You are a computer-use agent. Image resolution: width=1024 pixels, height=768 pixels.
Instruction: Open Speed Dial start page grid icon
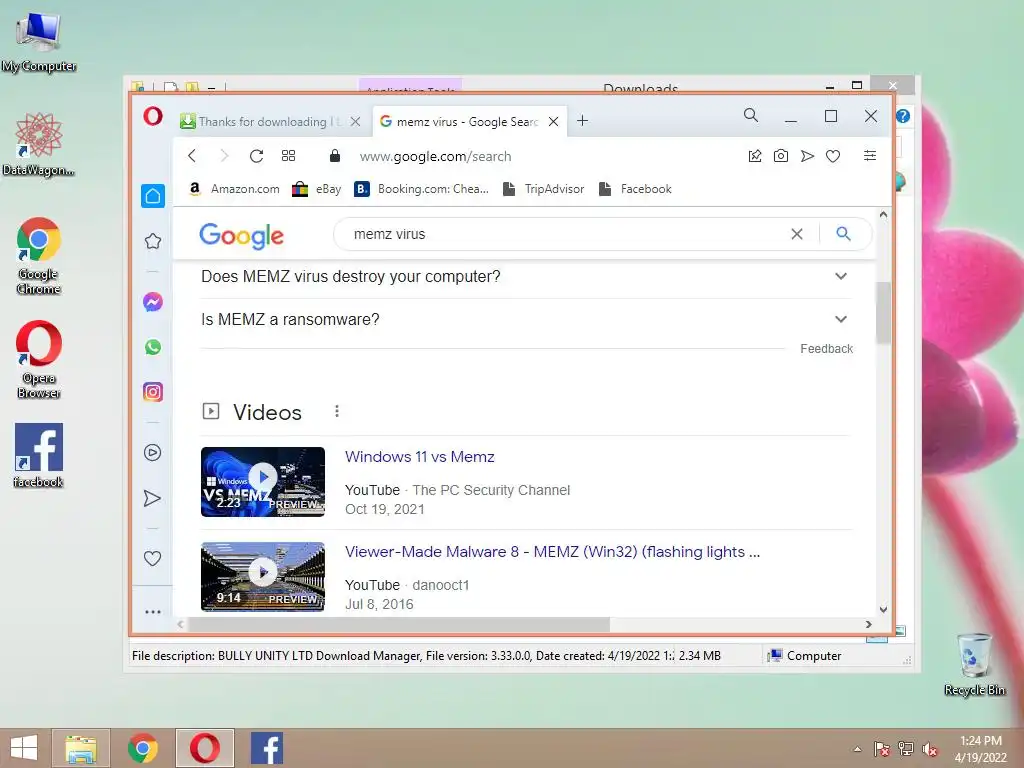(288, 155)
